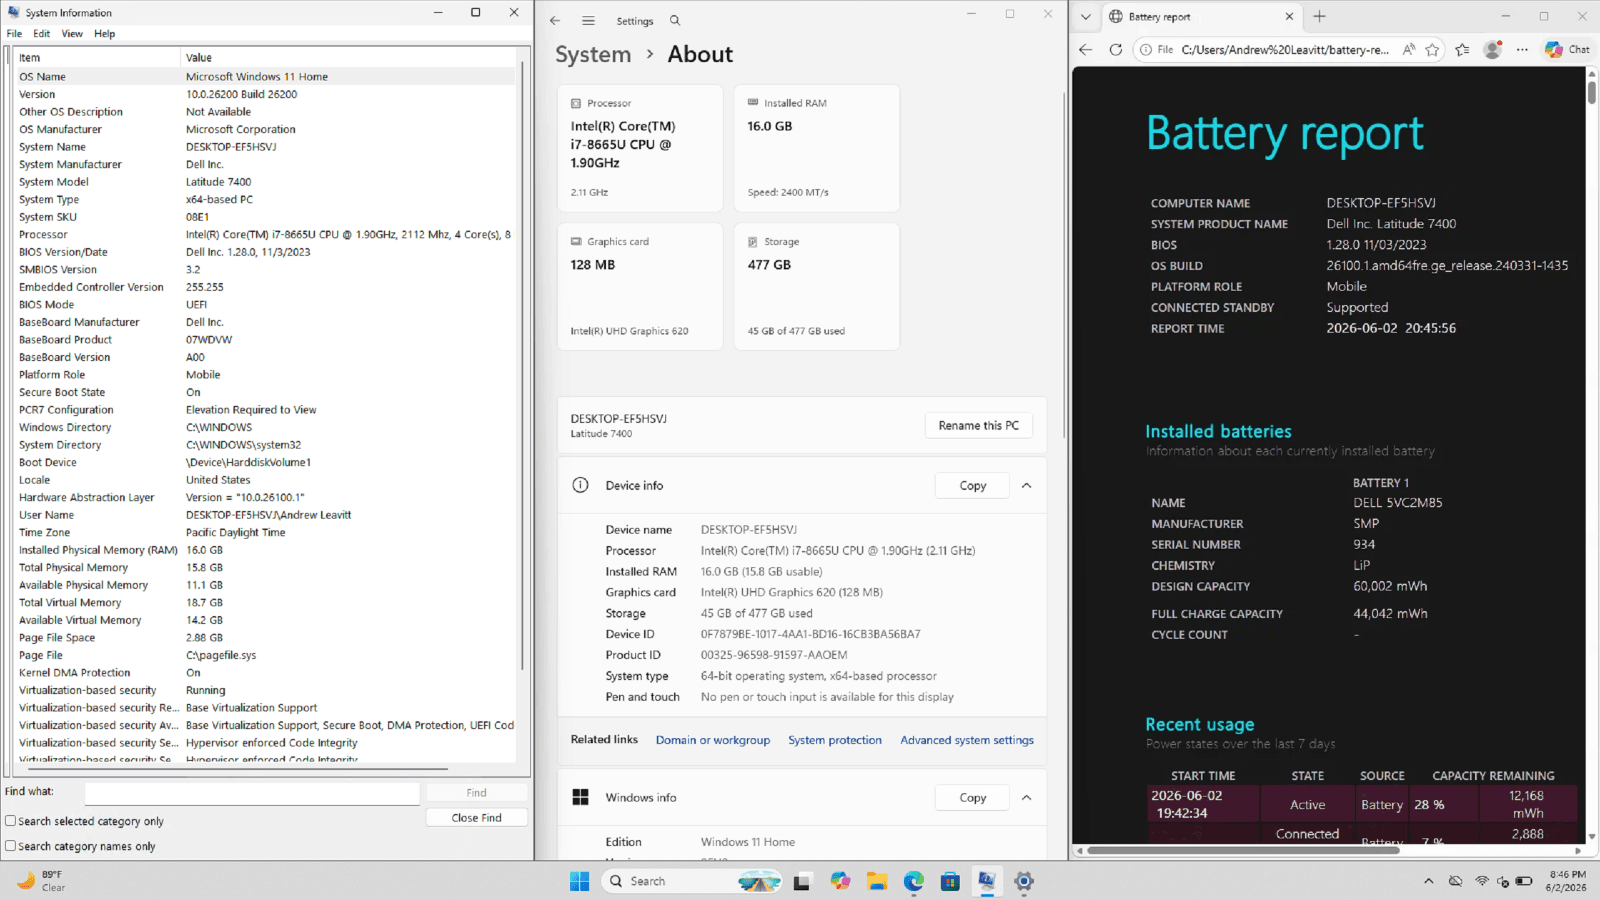Open Edge tab actions dropdown
Screen dimensions: 1600x900
click(1086, 16)
